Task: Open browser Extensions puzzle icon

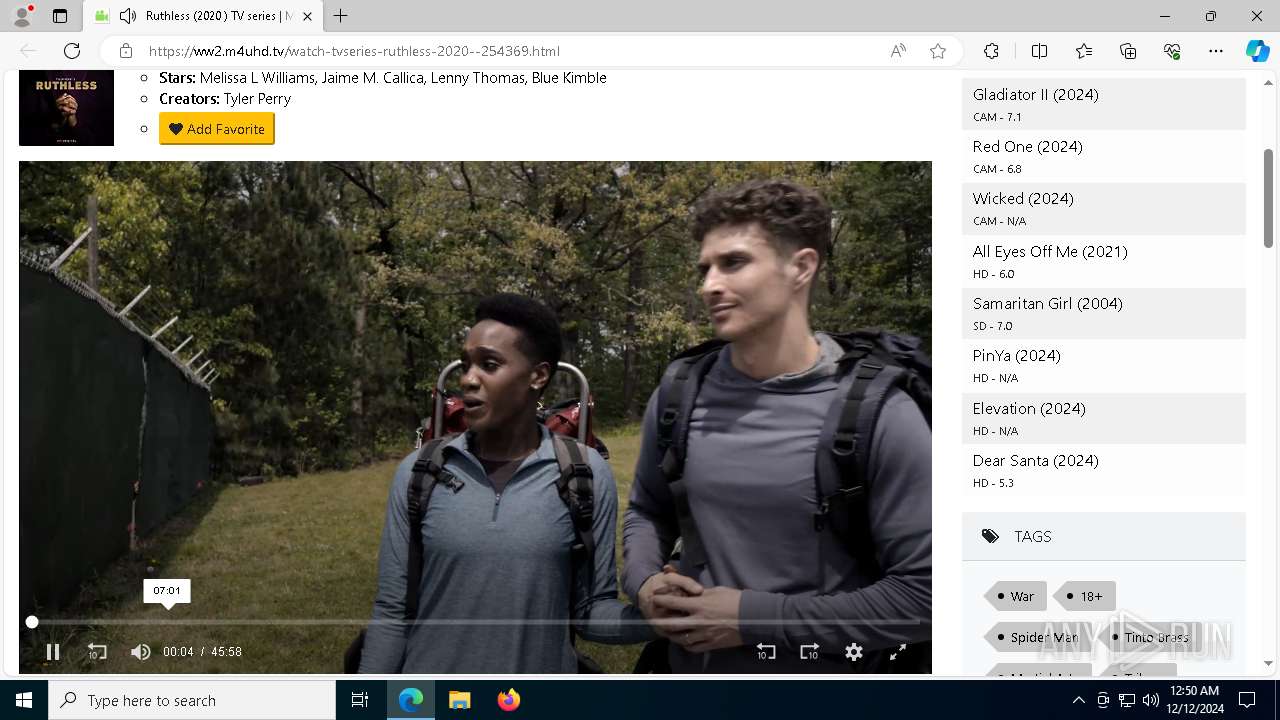Action: [991, 51]
